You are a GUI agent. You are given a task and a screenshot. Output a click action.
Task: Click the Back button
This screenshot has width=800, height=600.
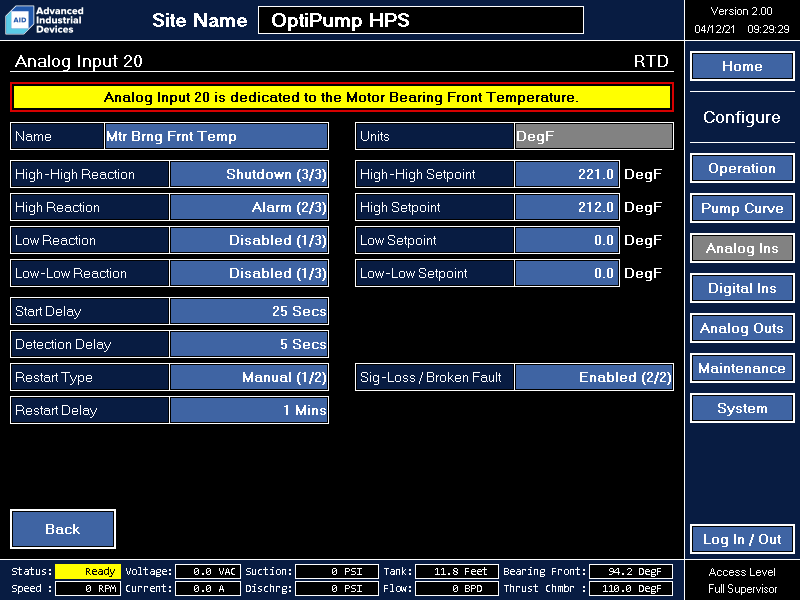tap(63, 529)
